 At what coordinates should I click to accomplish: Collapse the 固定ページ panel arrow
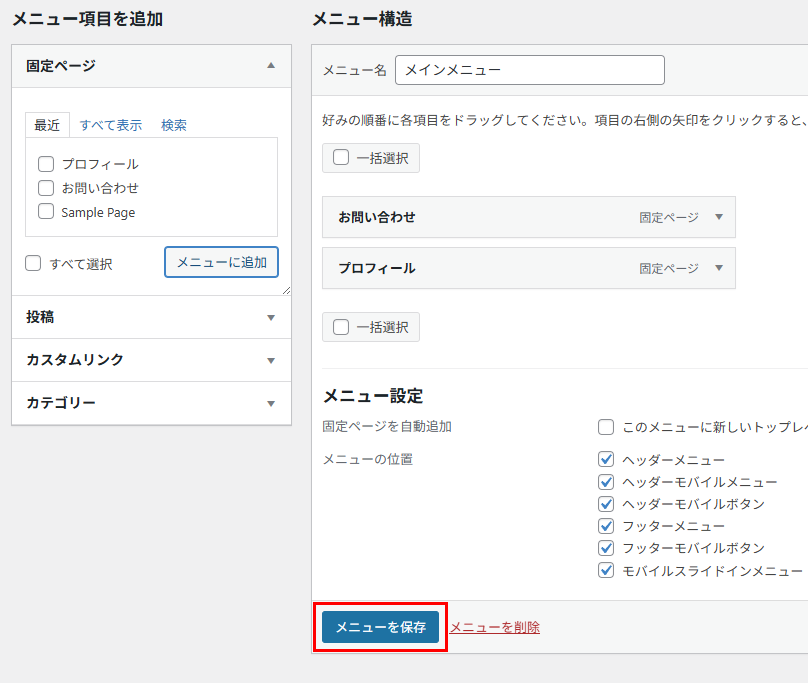click(x=270, y=66)
